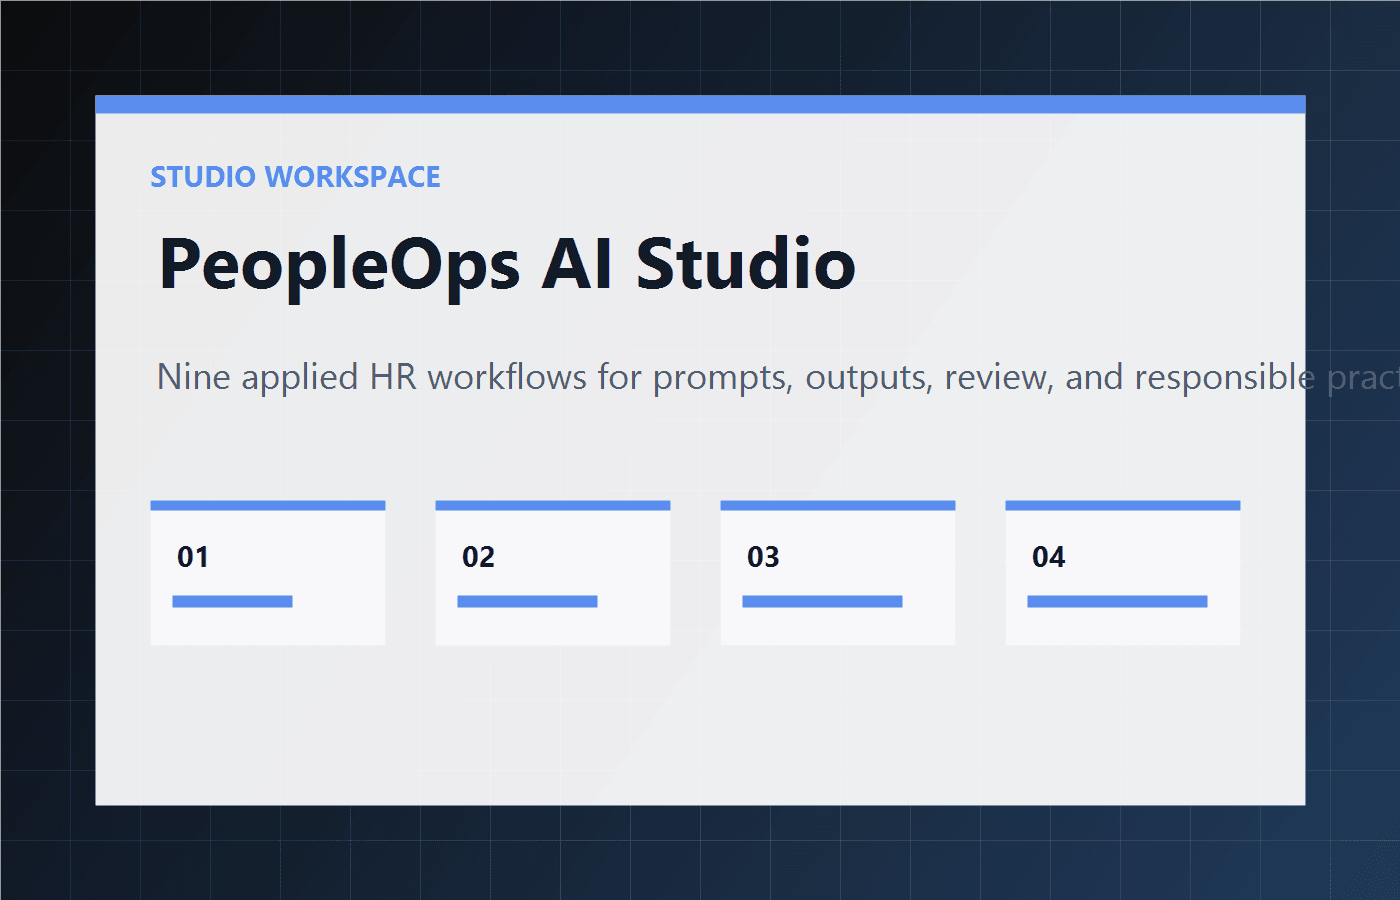
Task: Open workflow card 02
Action: tap(553, 573)
